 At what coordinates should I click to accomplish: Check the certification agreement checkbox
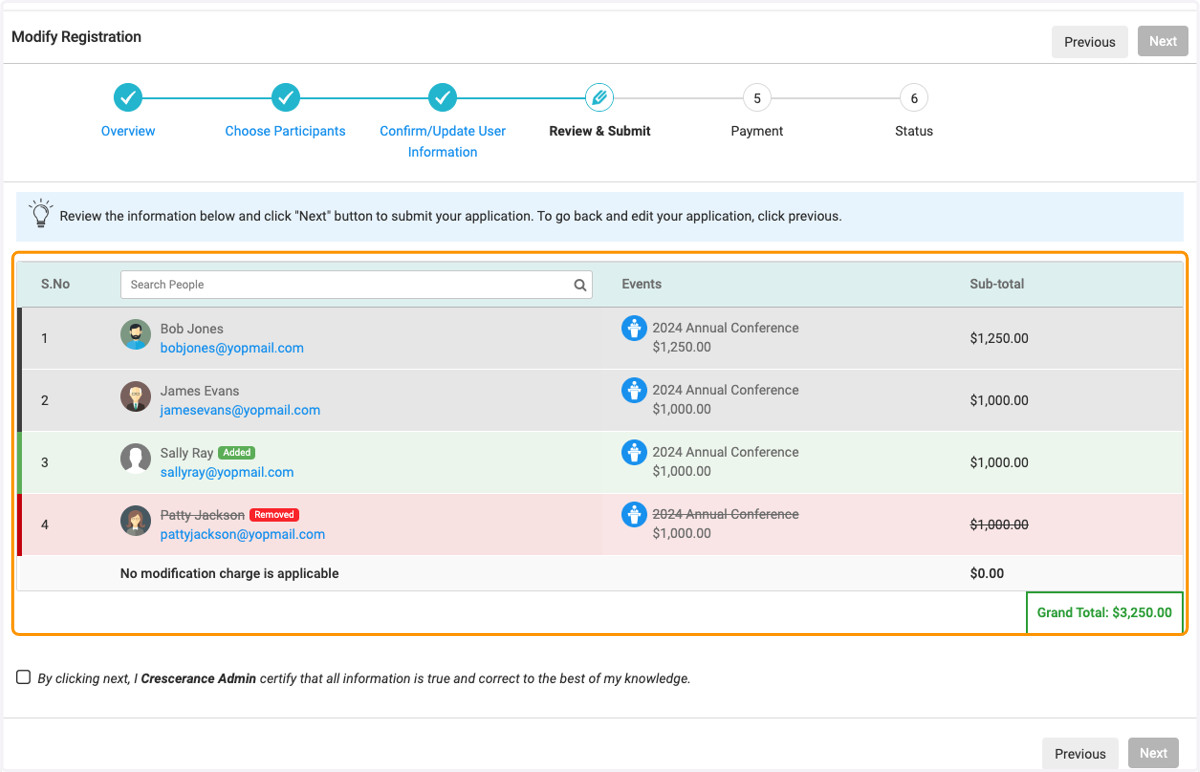point(23,677)
